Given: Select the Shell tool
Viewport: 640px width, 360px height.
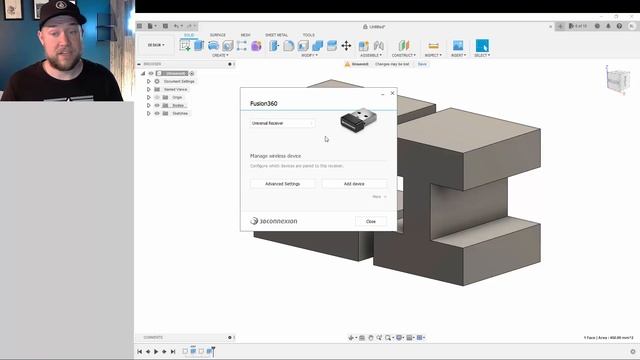Looking at the screenshot, I should point(303,46).
